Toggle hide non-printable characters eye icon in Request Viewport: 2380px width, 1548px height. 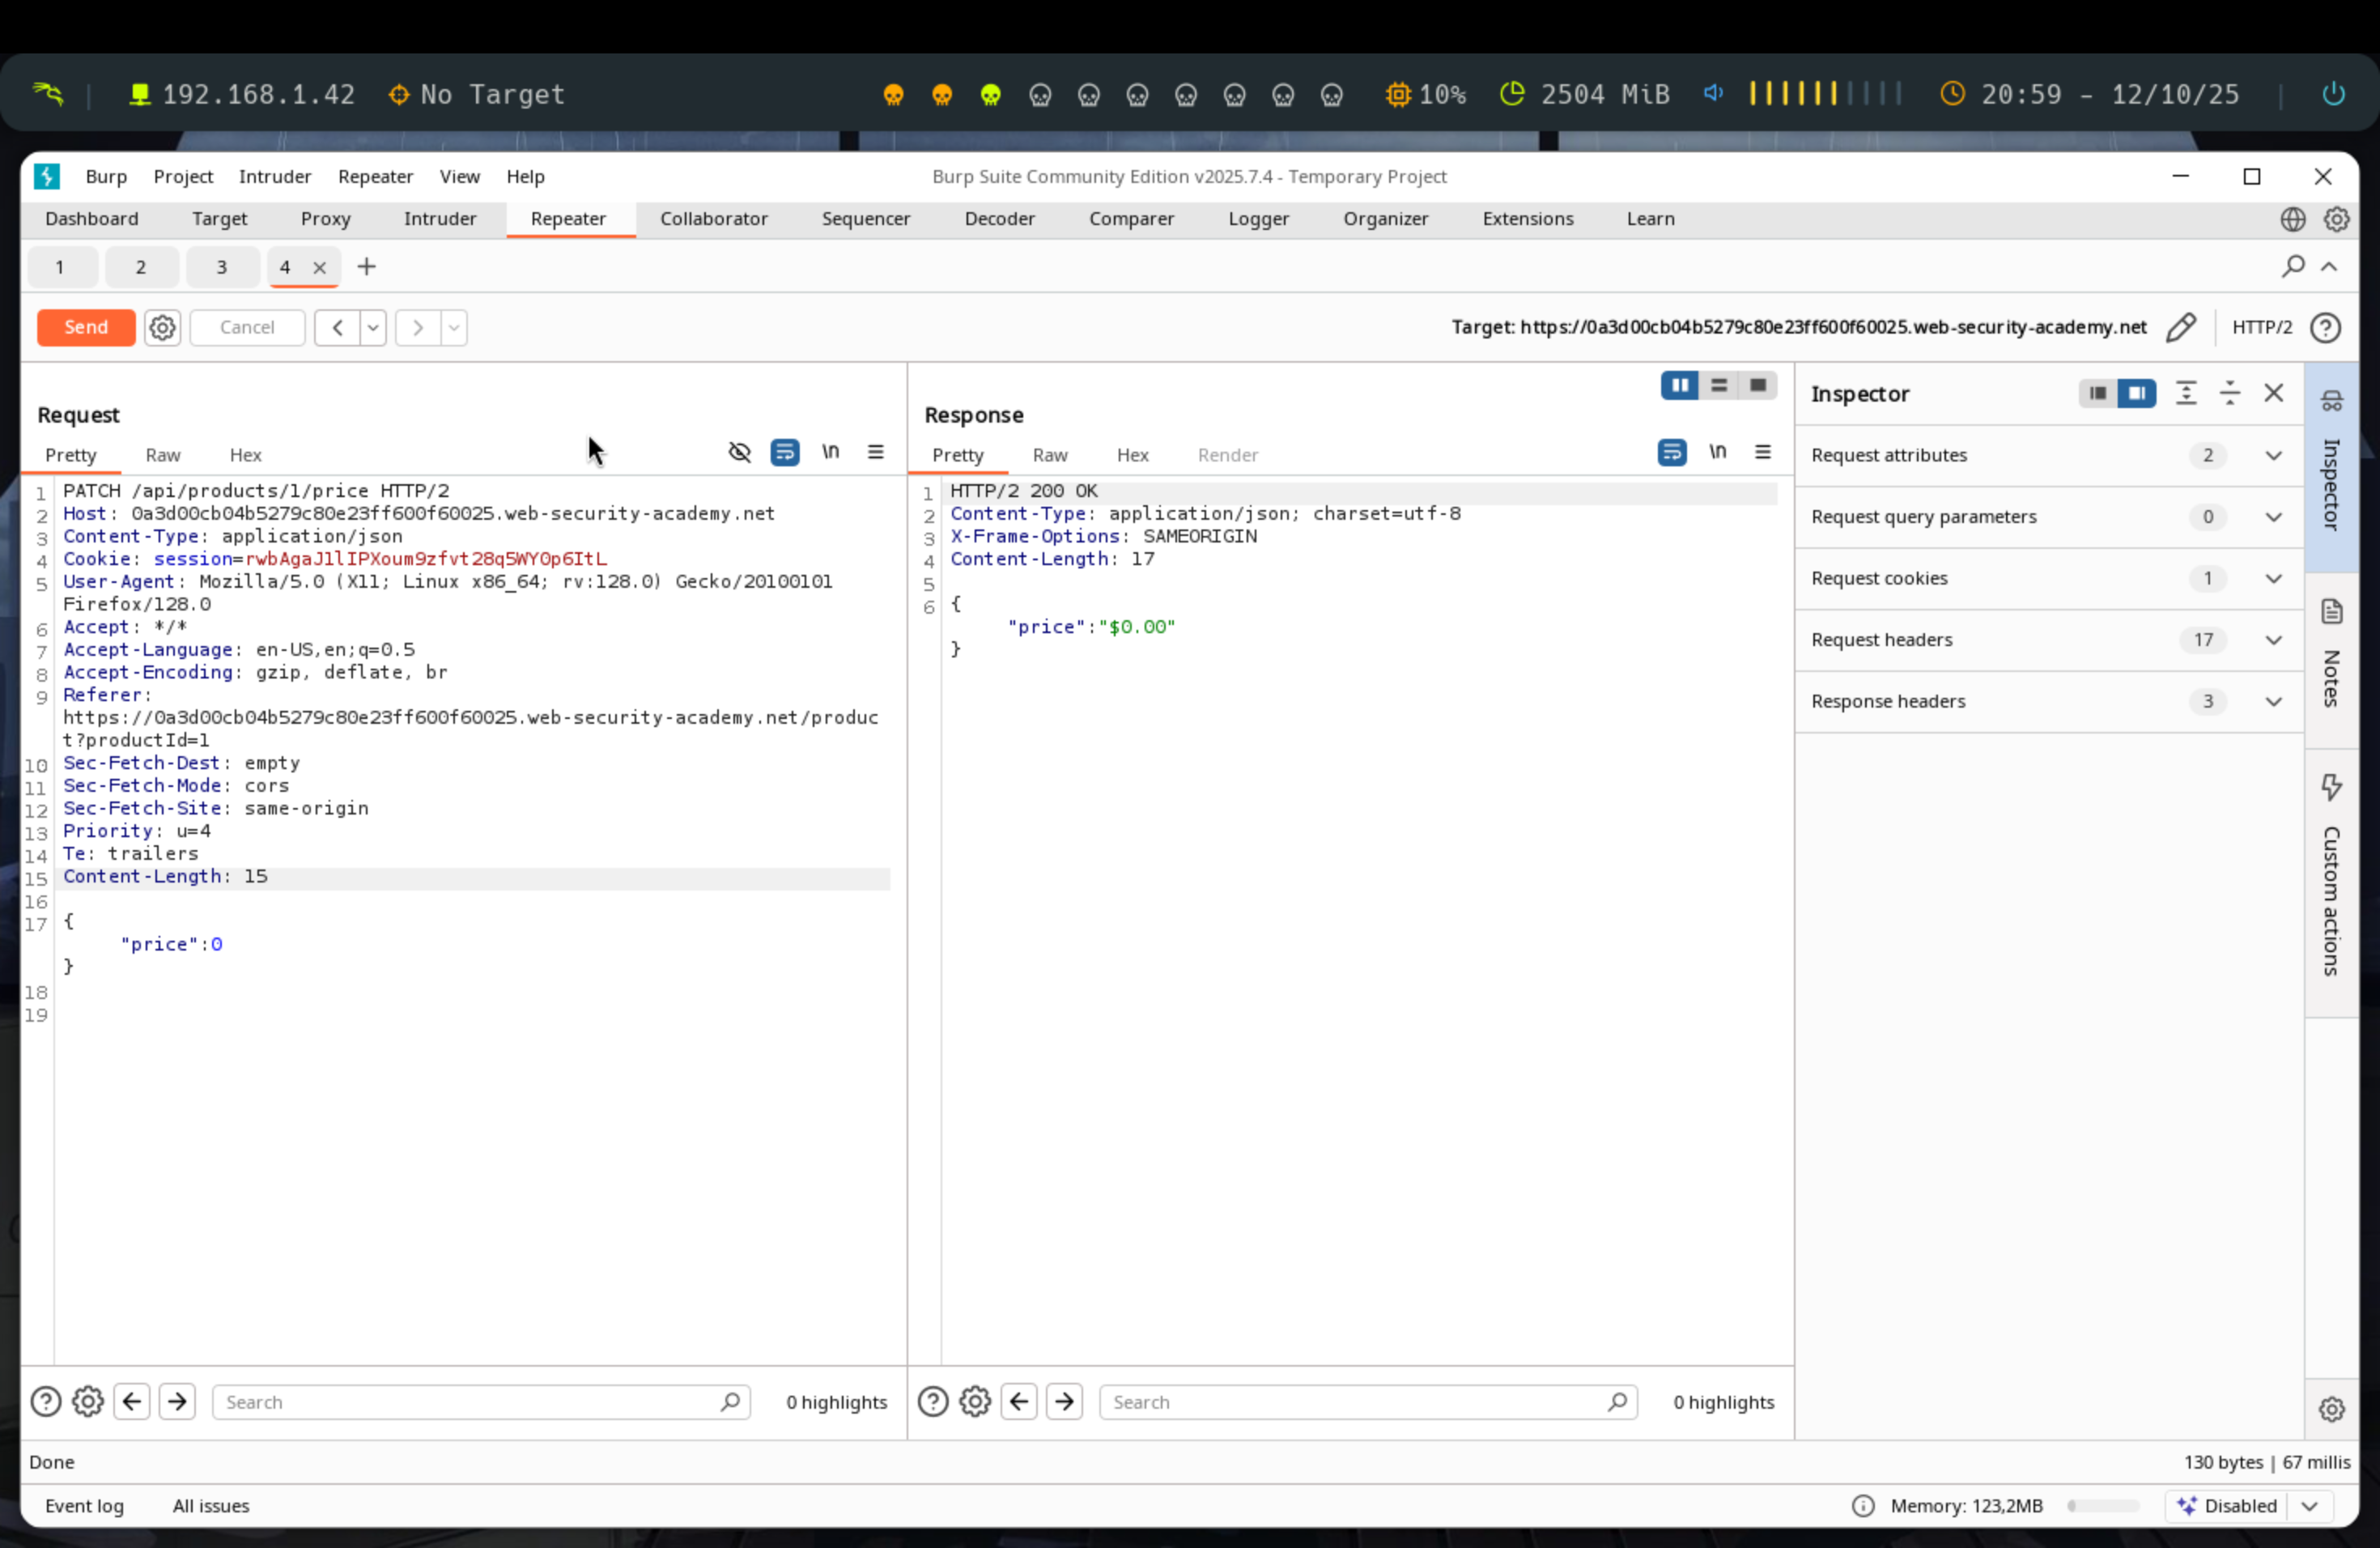(x=739, y=453)
